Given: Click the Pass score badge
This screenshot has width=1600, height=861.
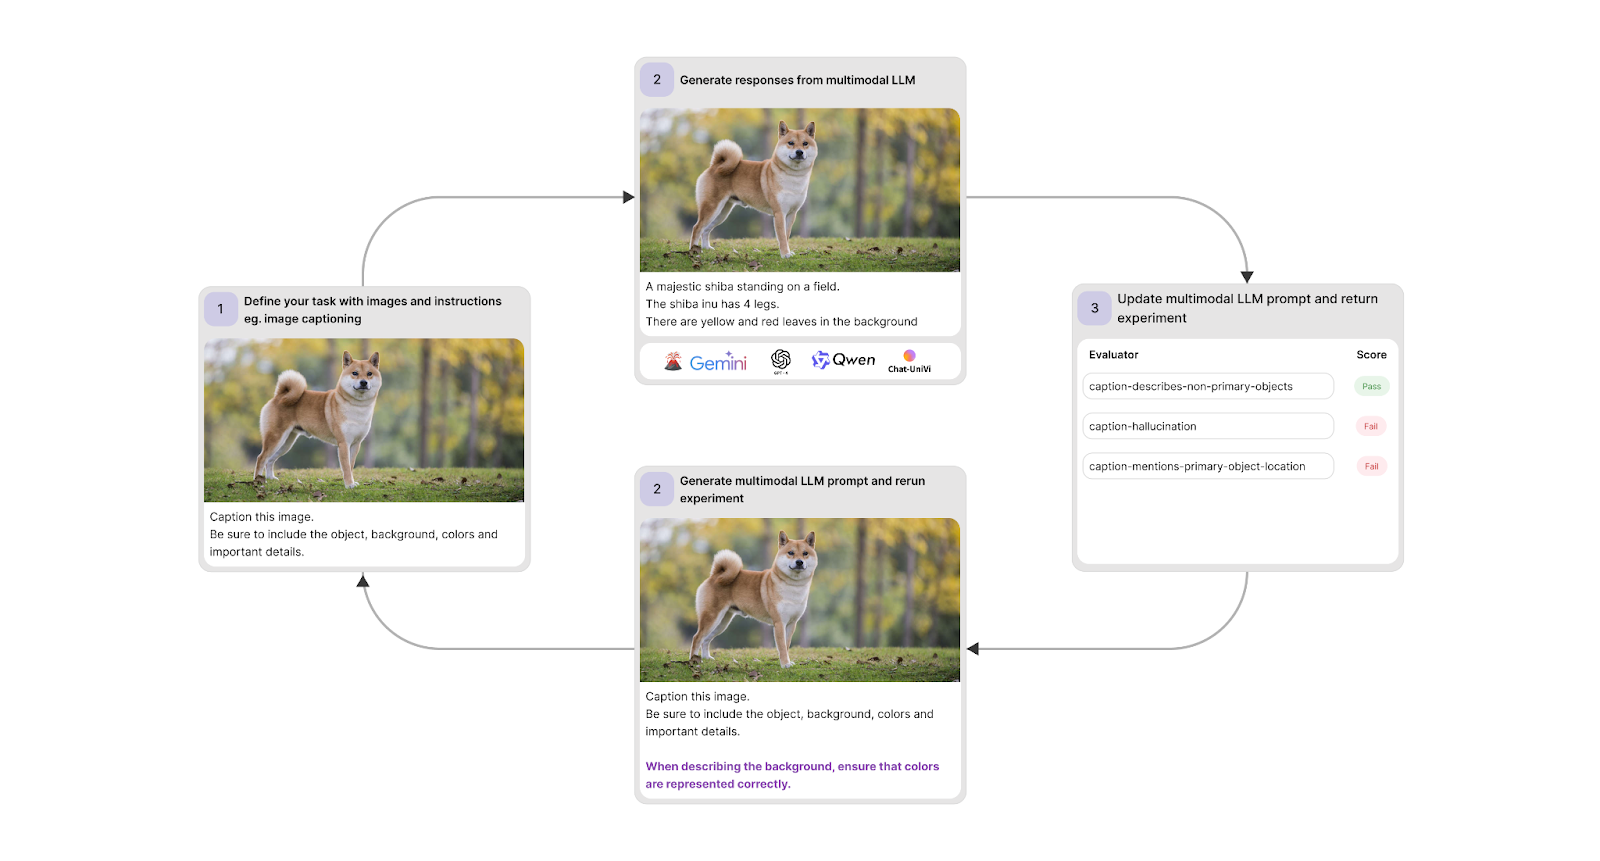Looking at the screenshot, I should tap(1371, 386).
